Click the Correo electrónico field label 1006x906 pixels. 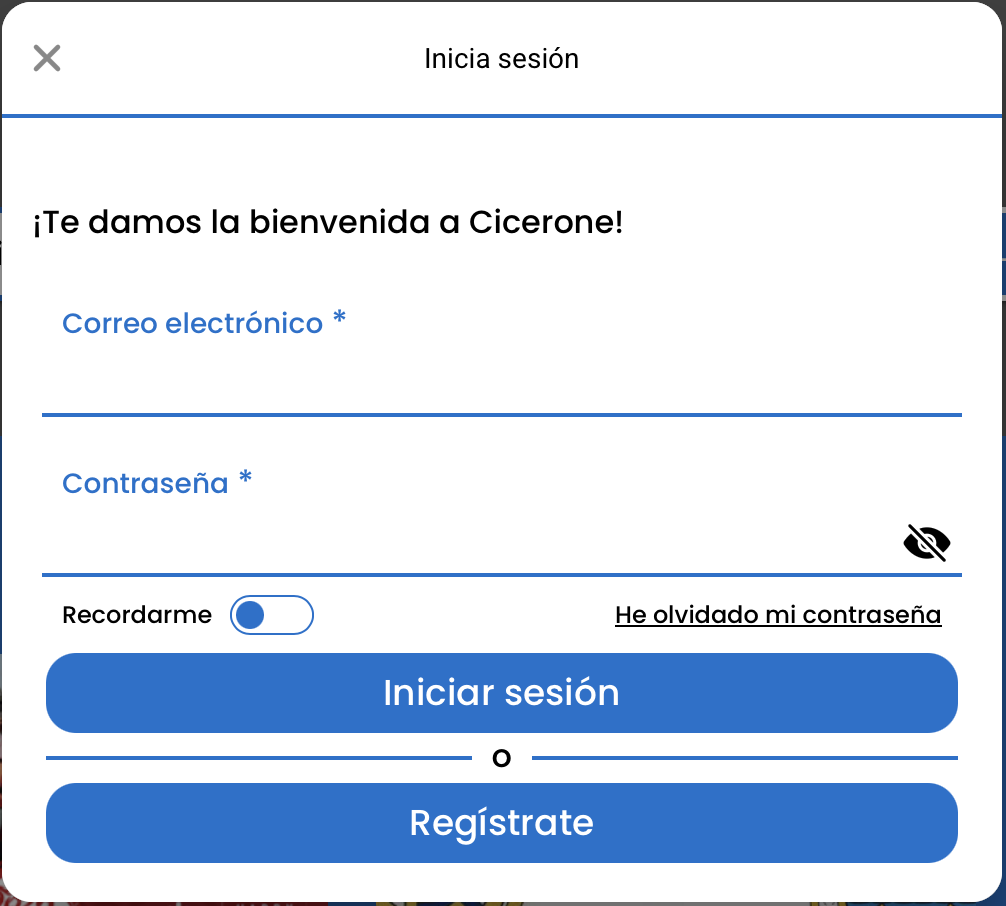192,323
